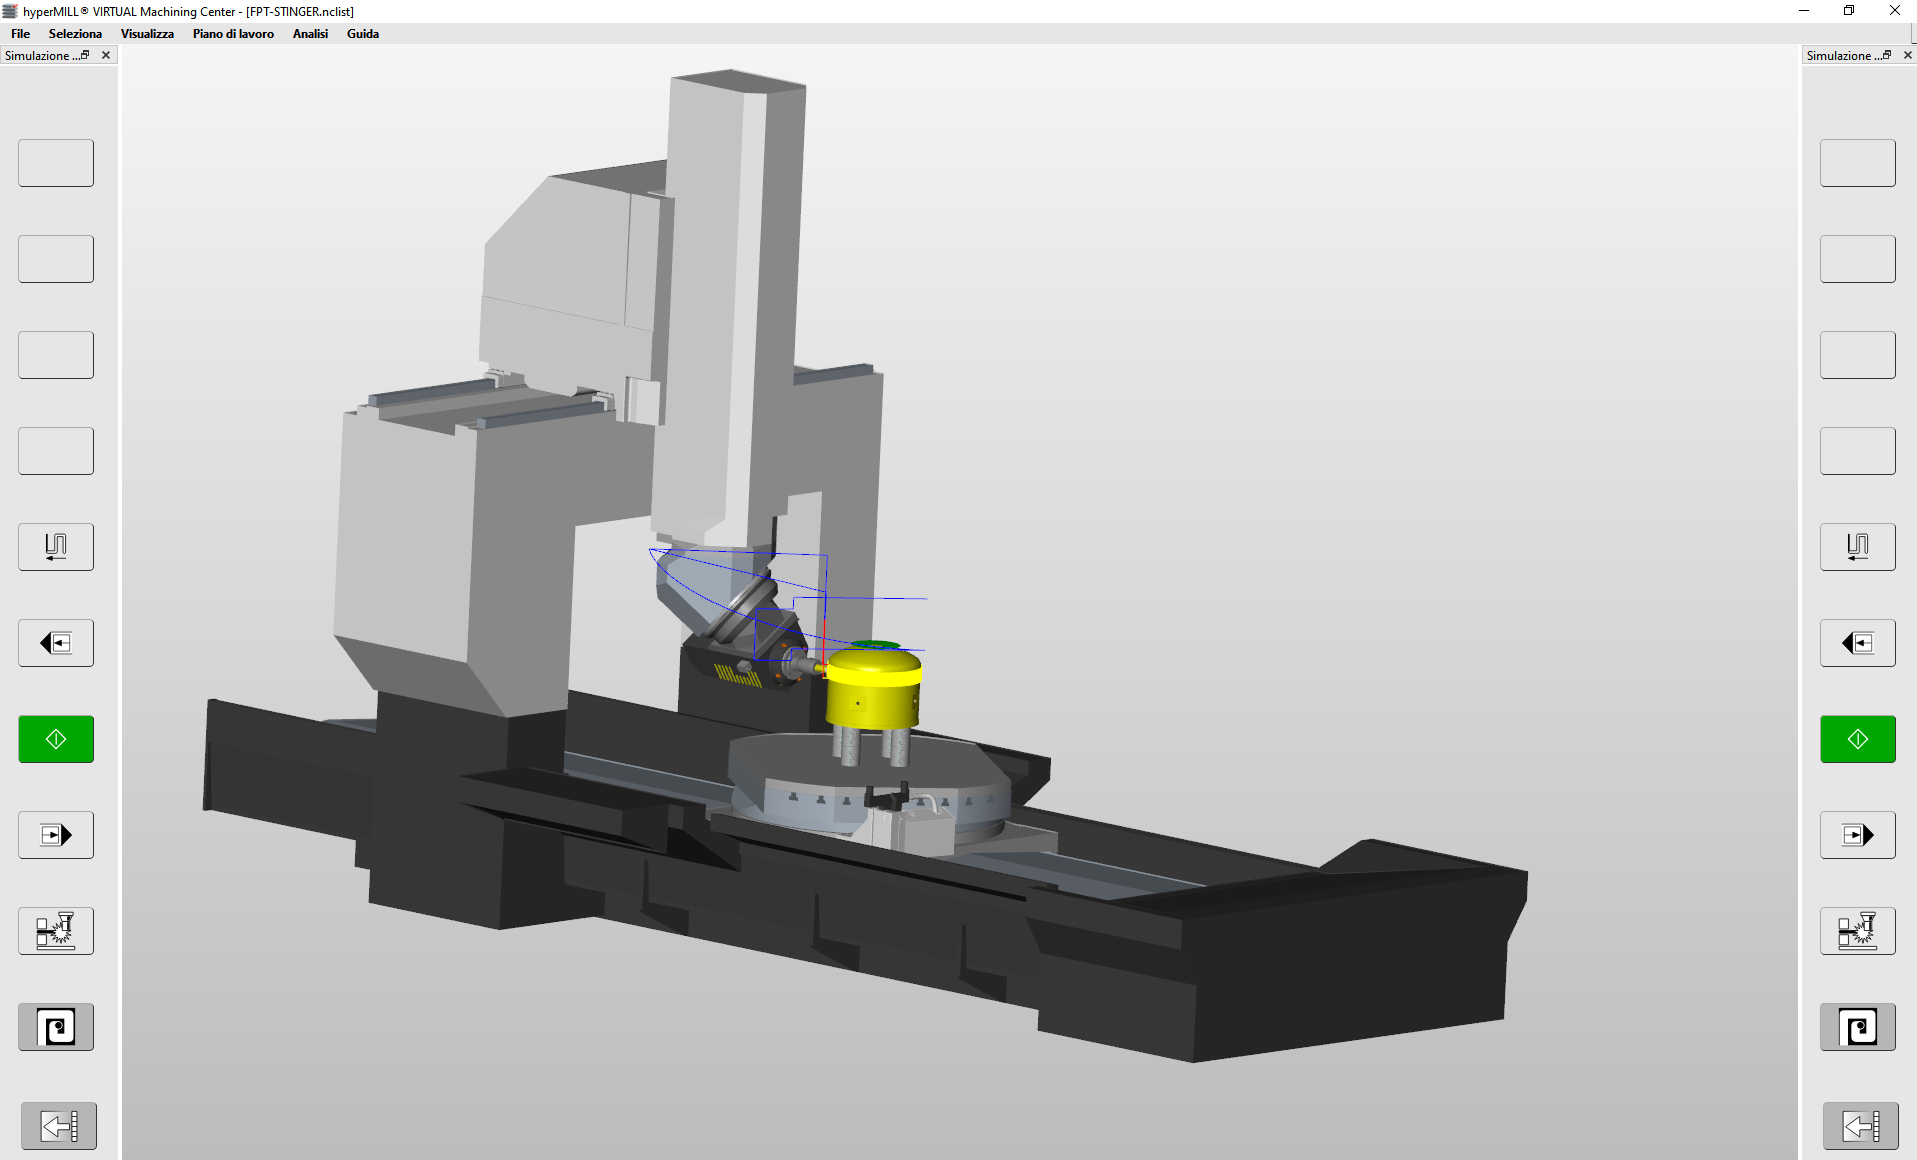Start simulation with green button in left panel
This screenshot has height=1160, width=1917.
[x=56, y=739]
